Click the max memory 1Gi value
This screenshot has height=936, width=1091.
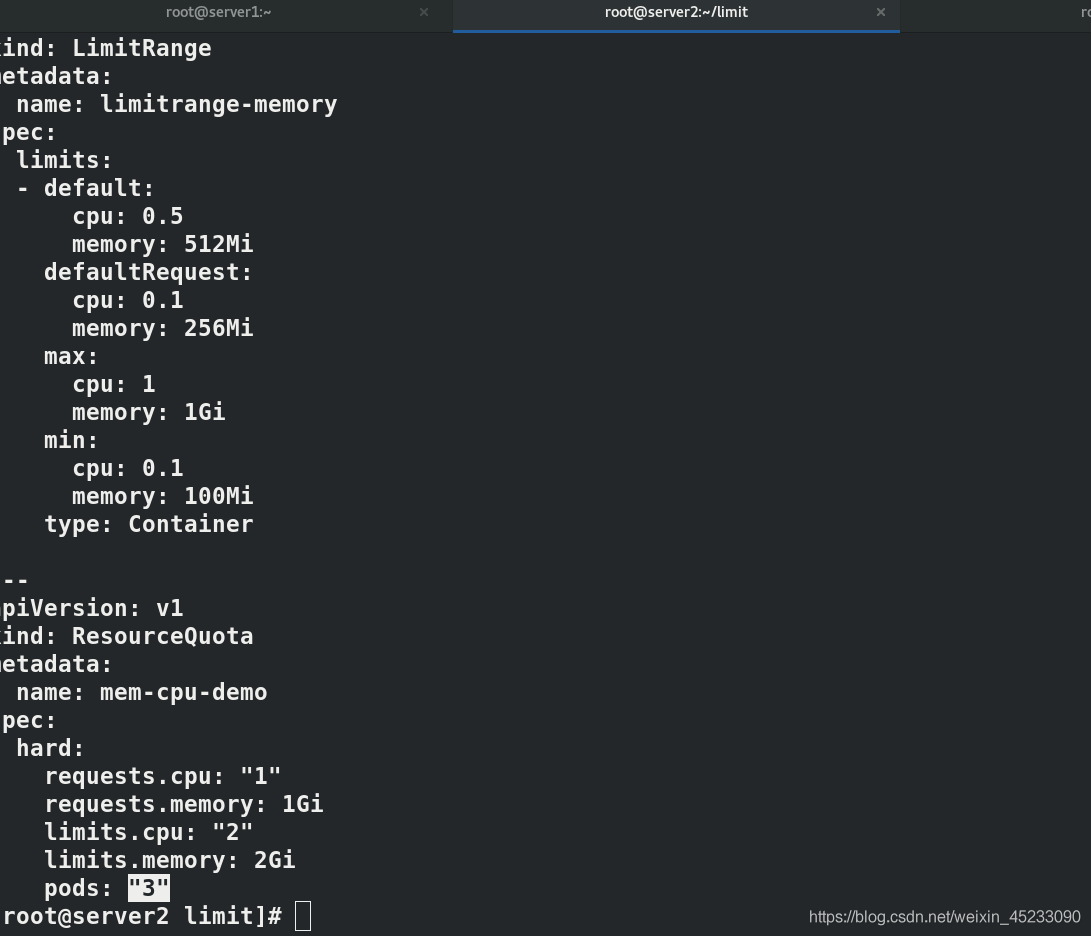click(205, 412)
